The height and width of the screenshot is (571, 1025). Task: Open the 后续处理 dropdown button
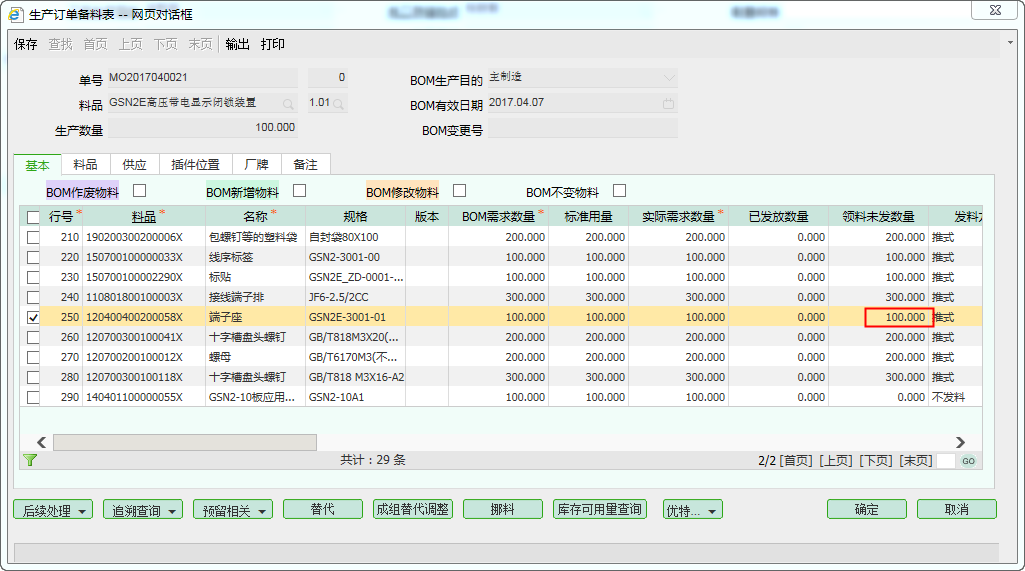coord(53,510)
